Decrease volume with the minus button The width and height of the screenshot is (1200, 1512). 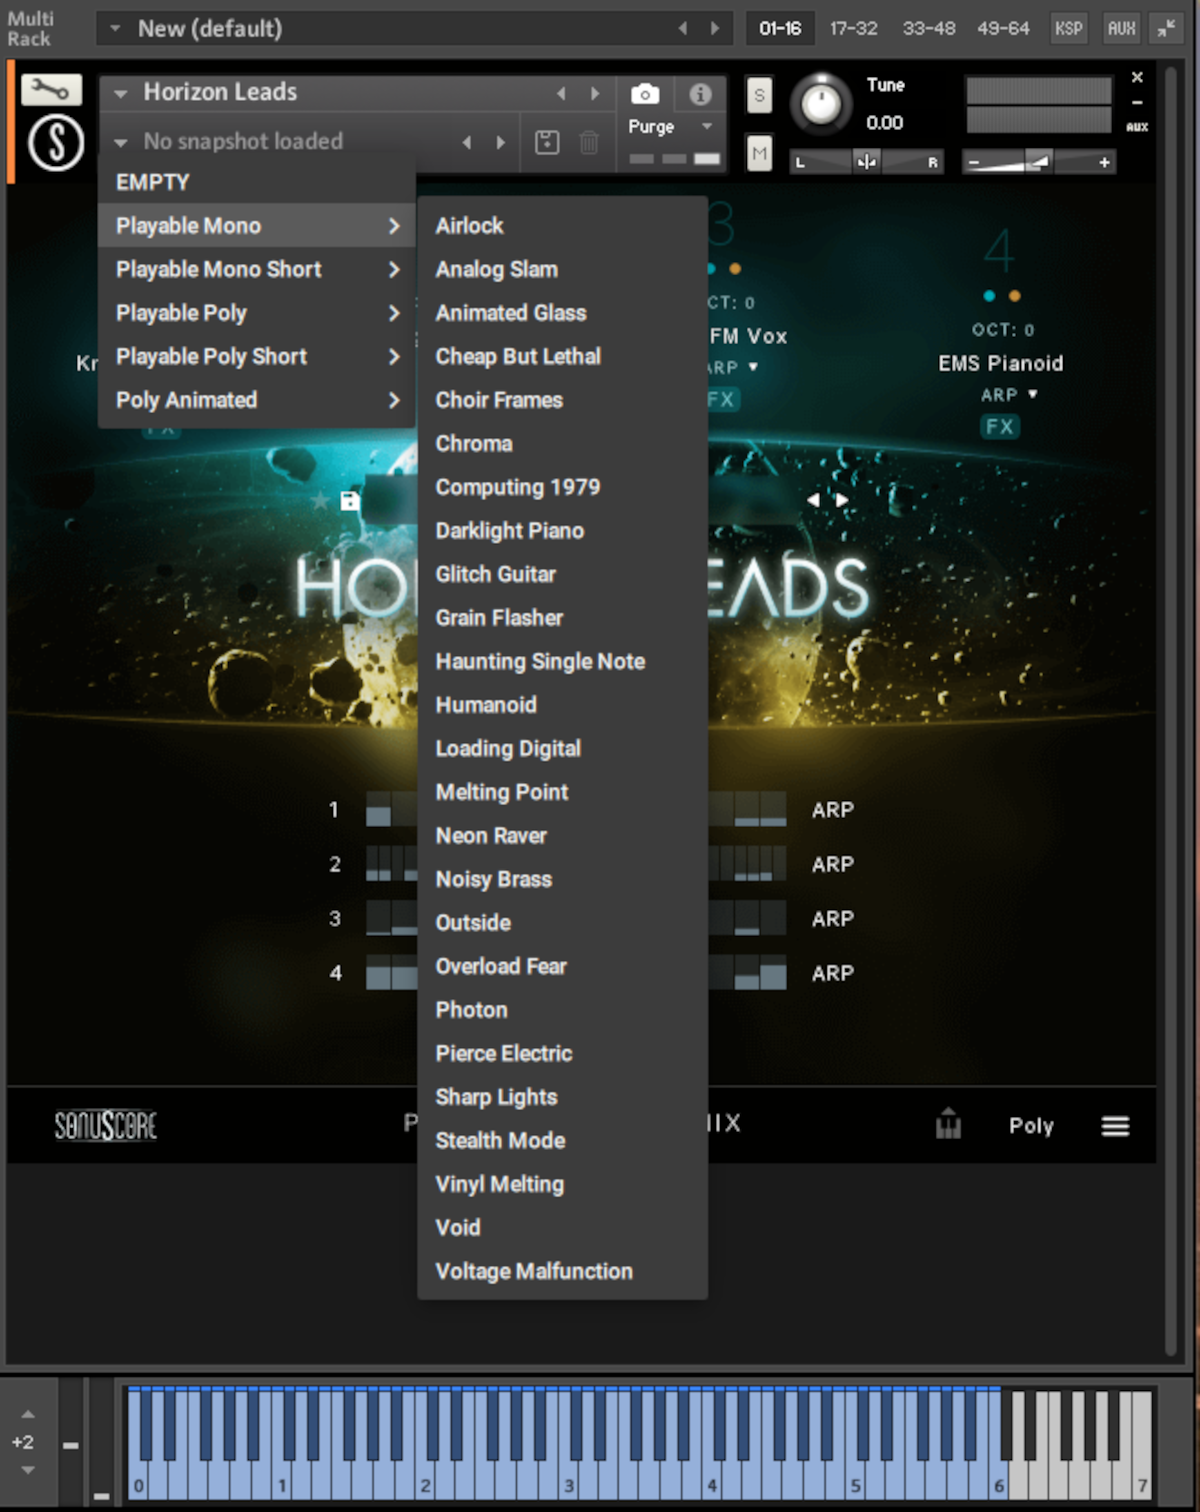tap(973, 162)
